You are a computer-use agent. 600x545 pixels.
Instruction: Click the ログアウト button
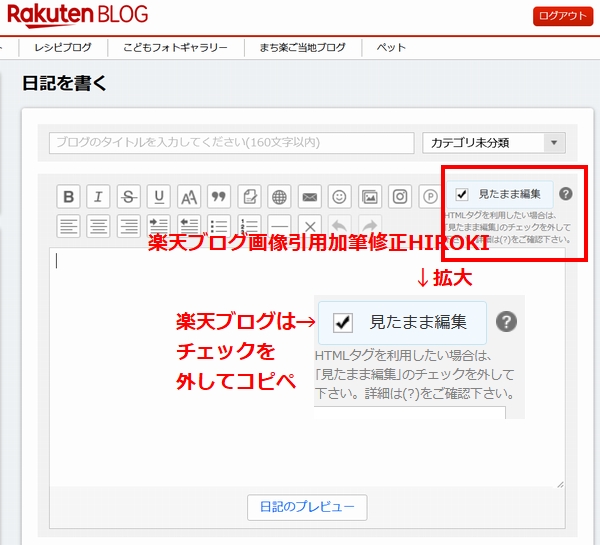[x=563, y=16]
